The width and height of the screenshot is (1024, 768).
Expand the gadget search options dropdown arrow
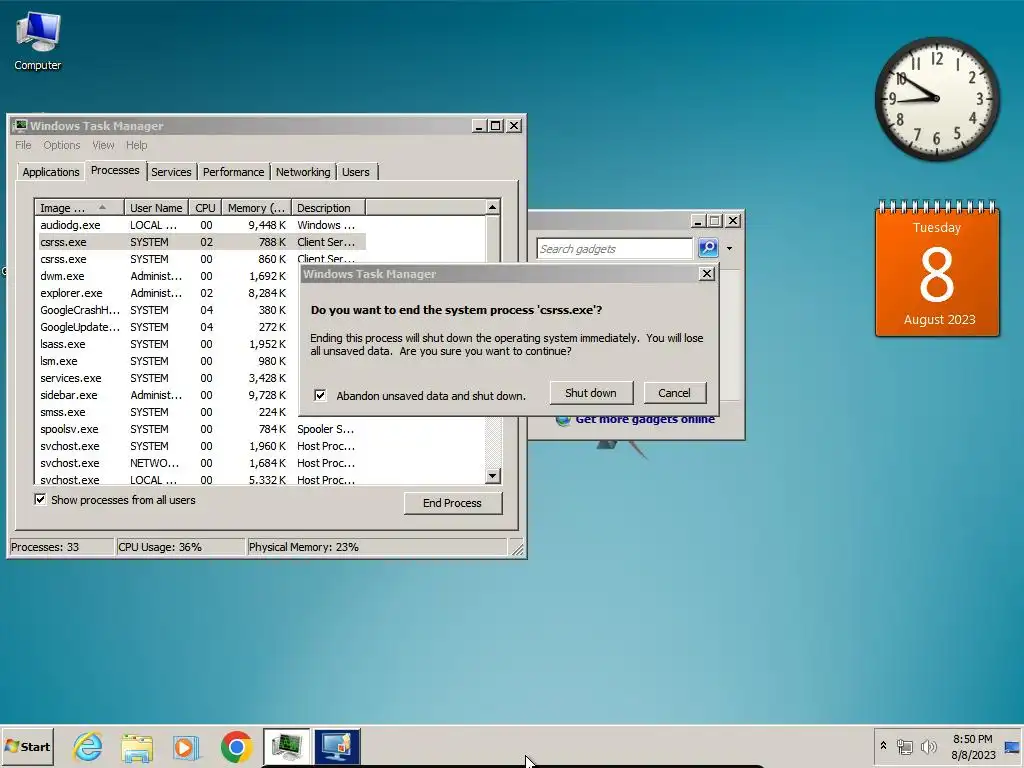point(729,248)
